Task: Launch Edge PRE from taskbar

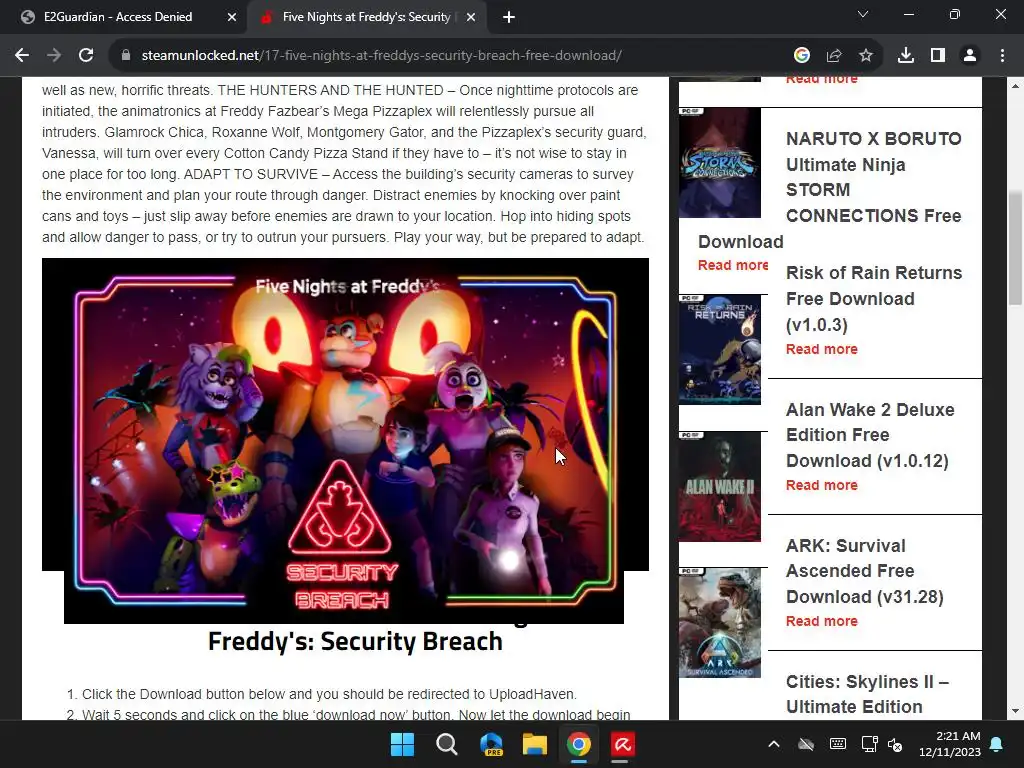Action: (x=491, y=744)
